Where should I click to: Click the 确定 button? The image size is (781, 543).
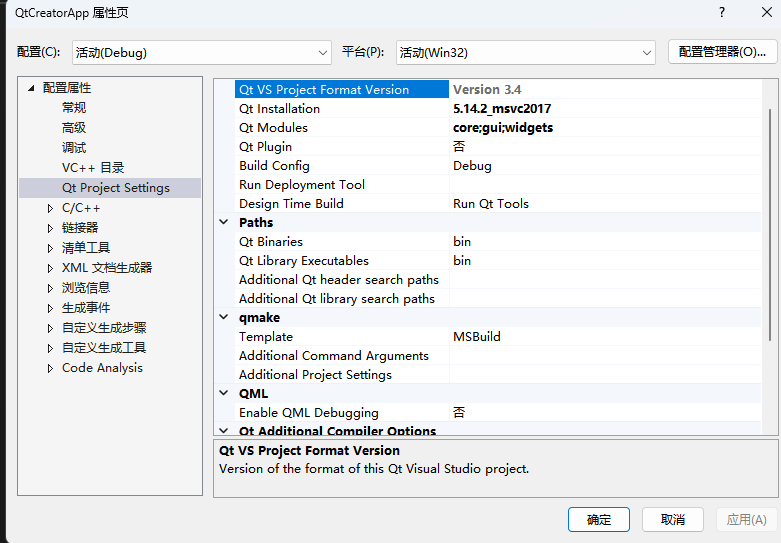[599, 520]
